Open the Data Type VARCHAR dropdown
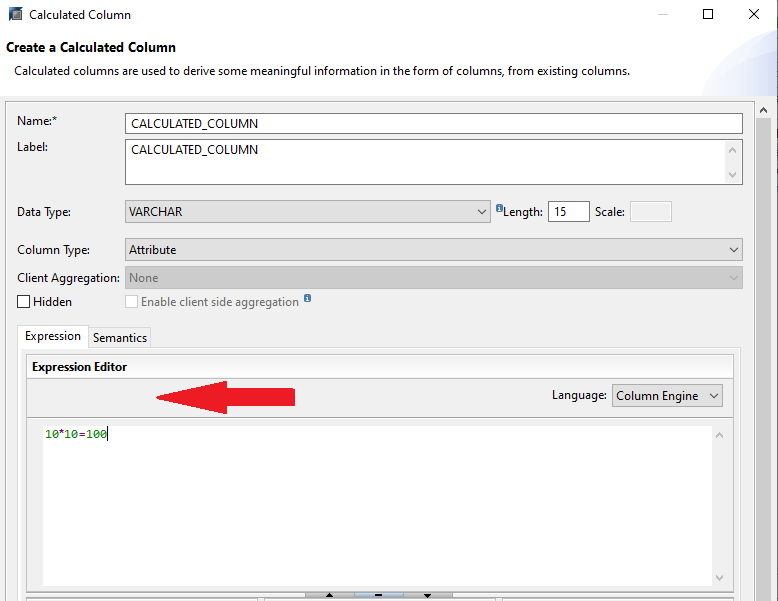Viewport: 778px width, 601px height. (308, 211)
